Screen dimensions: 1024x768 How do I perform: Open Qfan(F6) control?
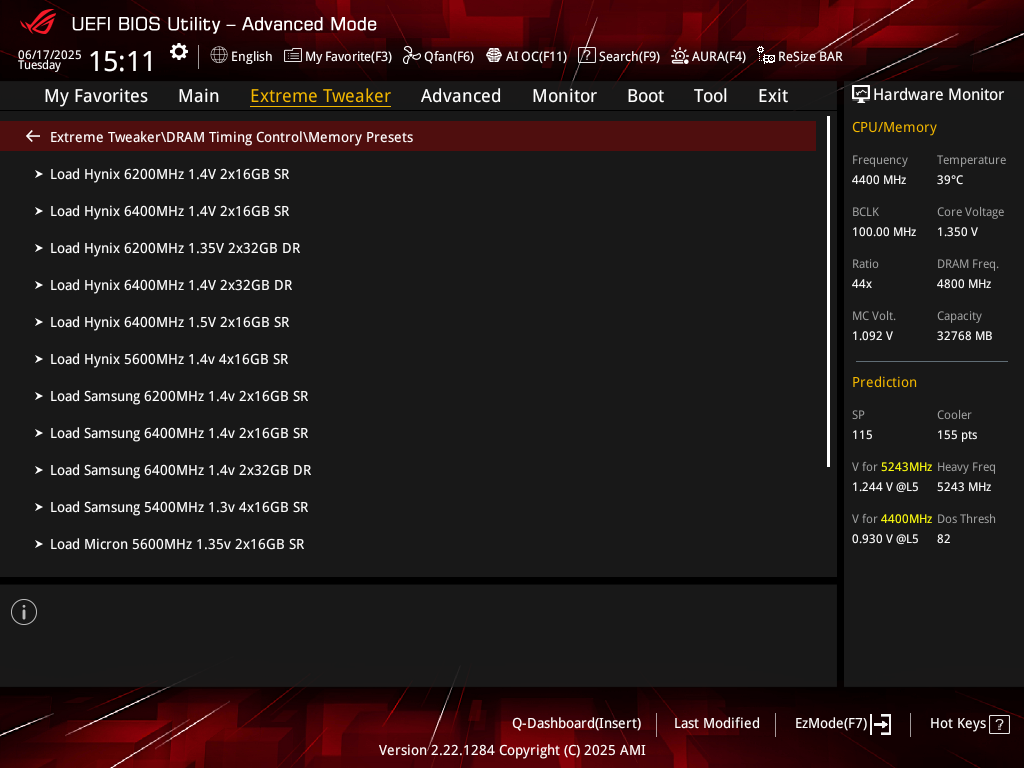click(x=449, y=56)
